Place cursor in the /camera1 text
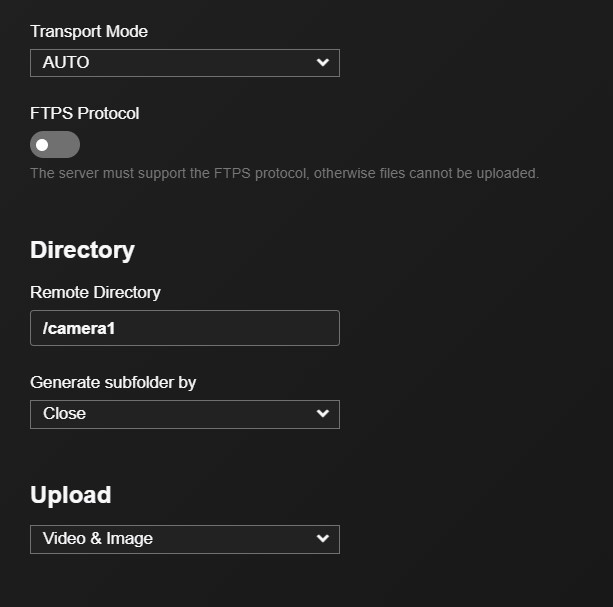Screen dimensions: 613x607 click(x=79, y=328)
